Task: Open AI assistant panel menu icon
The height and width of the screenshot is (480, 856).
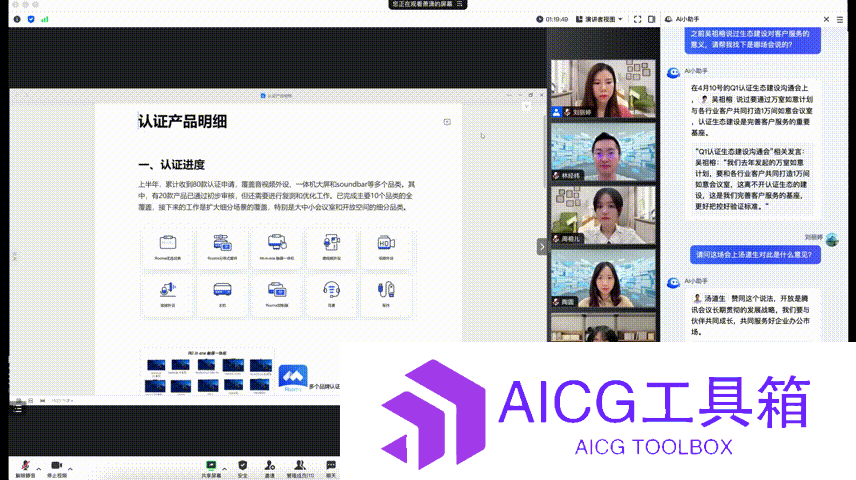Action: (x=840, y=19)
